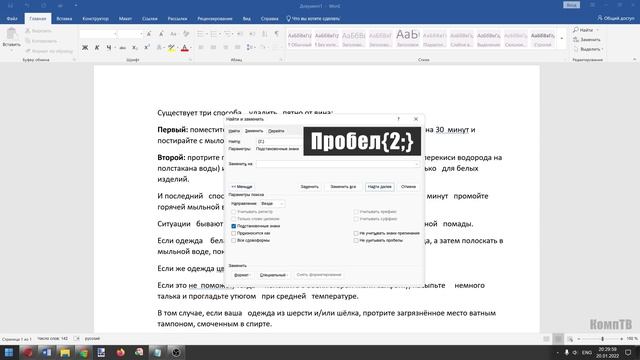
Task: Click the yellow text highlight marker icon
Action: click(171, 48)
